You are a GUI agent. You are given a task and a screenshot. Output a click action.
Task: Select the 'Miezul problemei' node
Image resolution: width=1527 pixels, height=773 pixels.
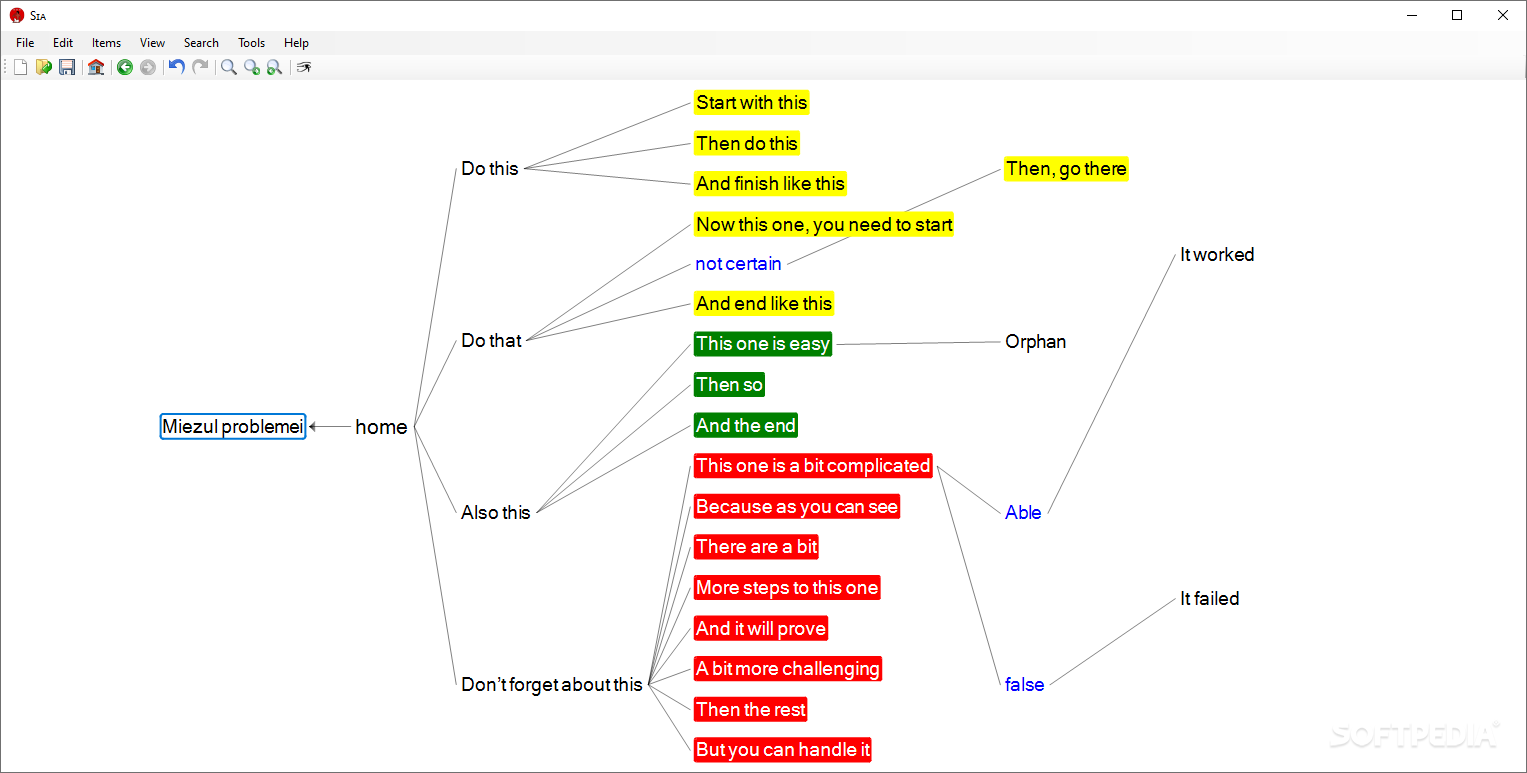point(233,427)
